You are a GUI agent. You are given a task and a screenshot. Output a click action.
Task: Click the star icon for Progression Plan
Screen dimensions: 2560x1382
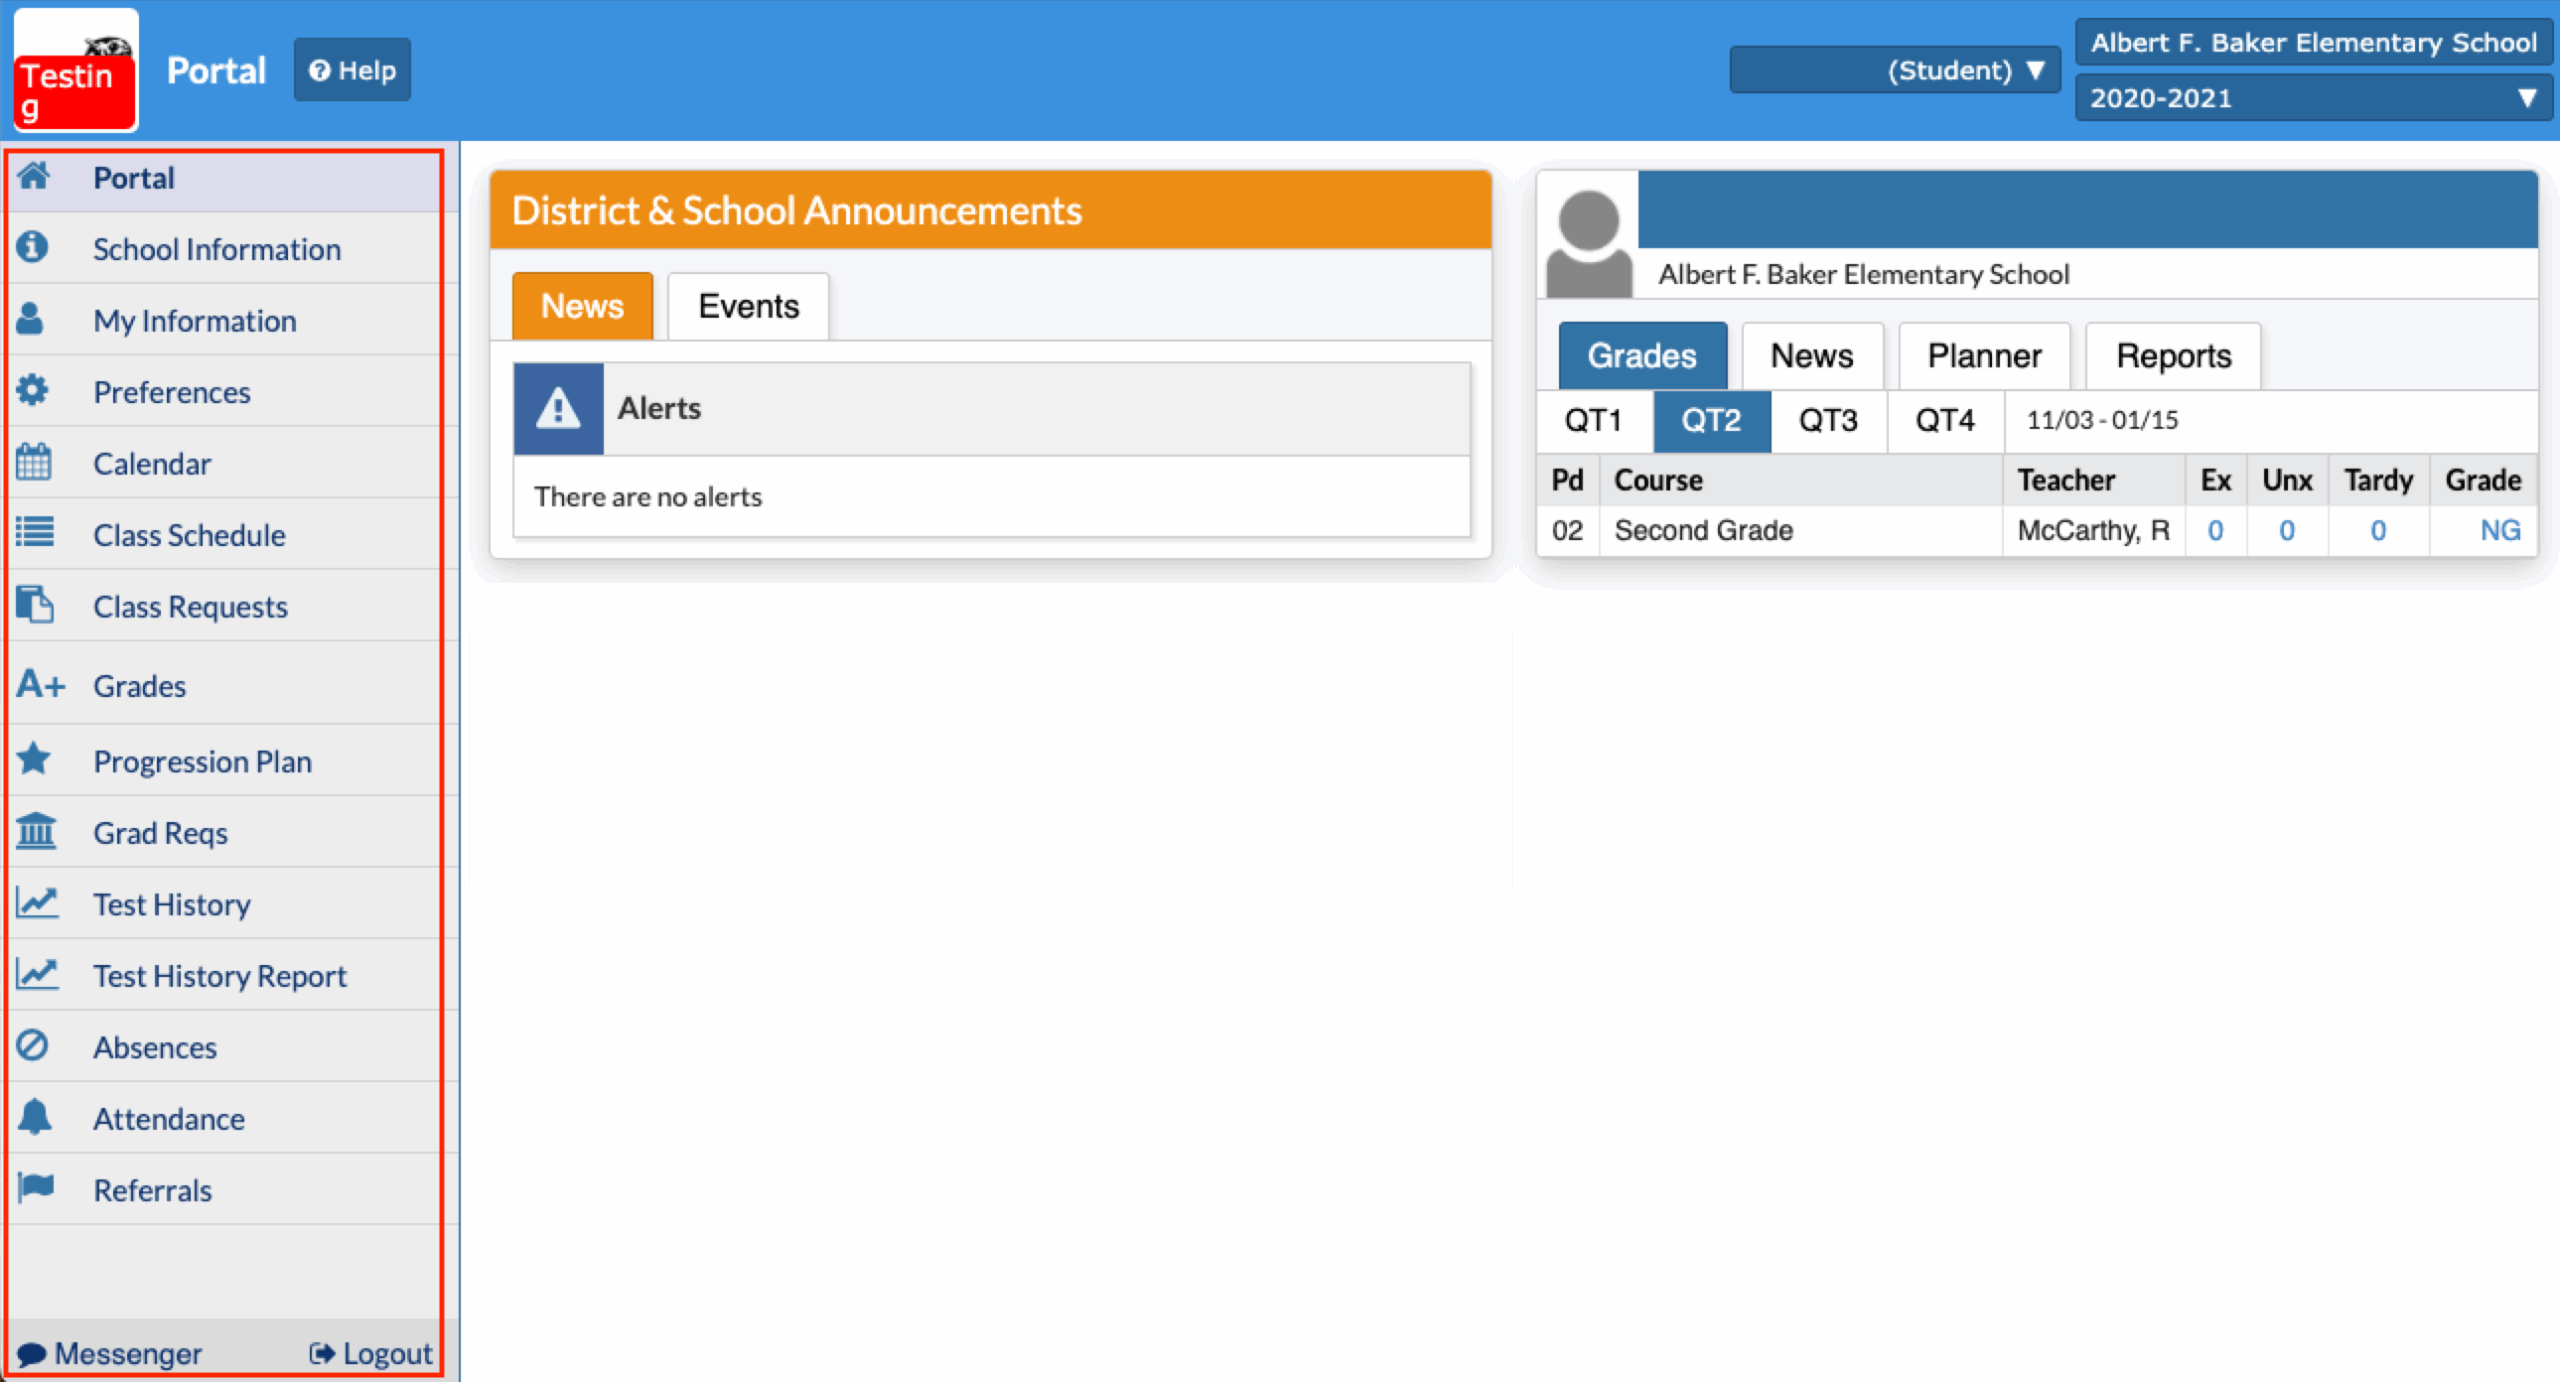coord(34,760)
